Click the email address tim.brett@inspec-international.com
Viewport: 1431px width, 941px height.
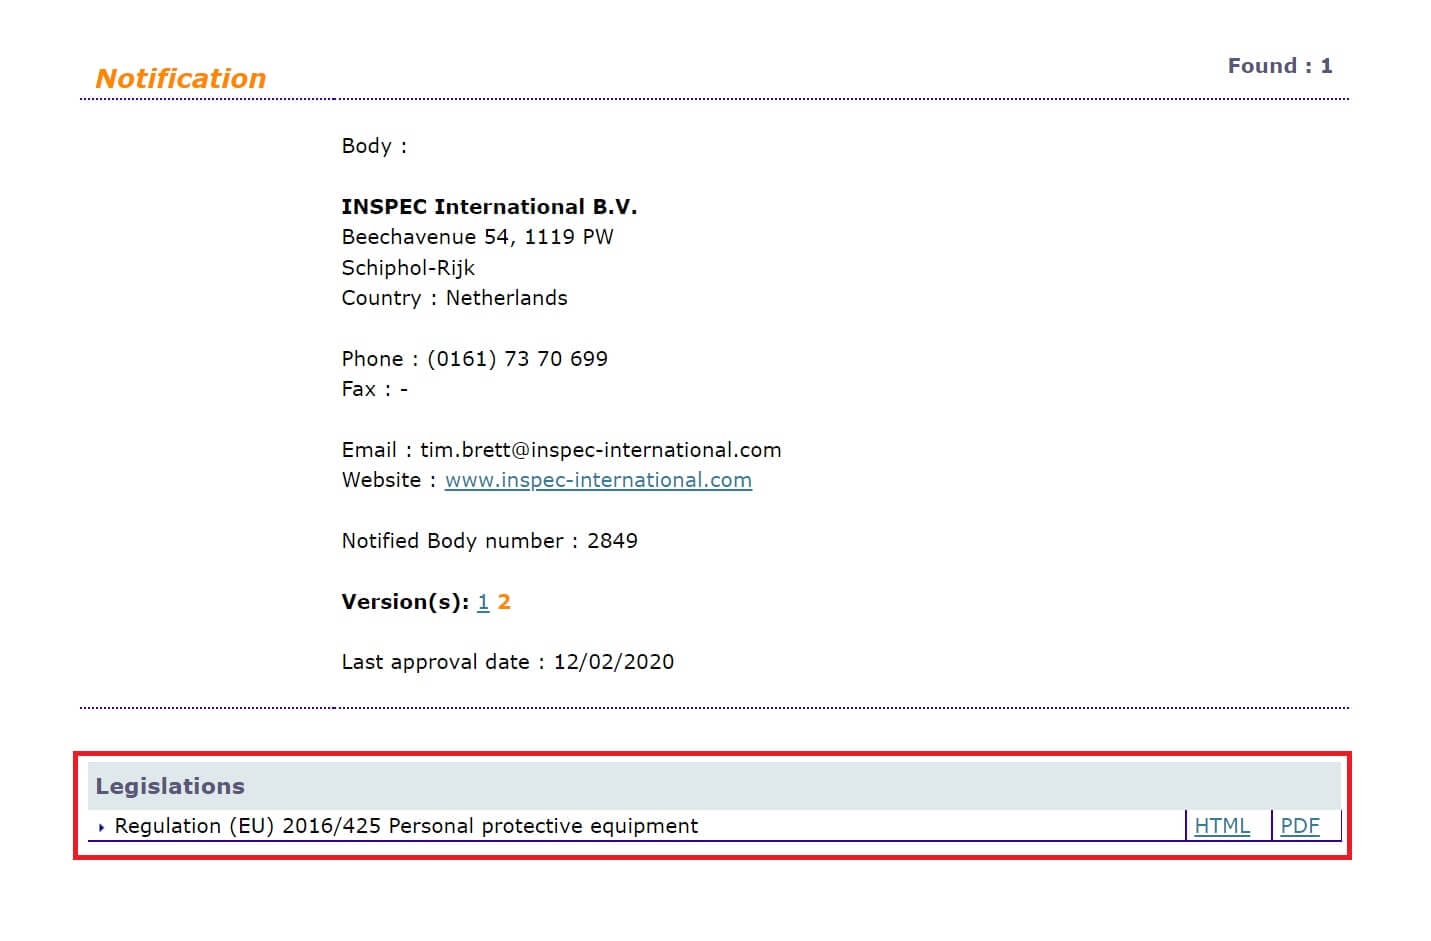[x=601, y=450]
